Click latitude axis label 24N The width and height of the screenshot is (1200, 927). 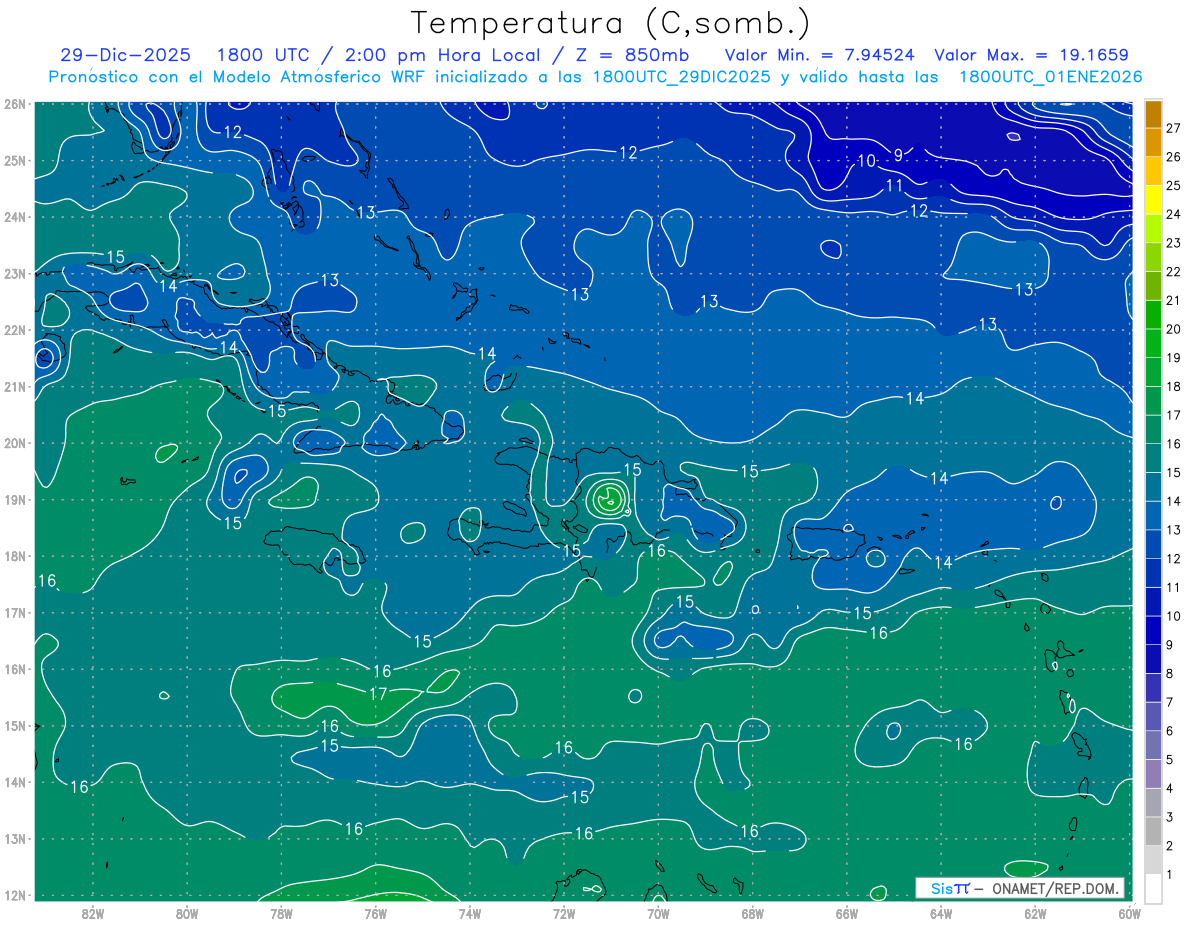[15, 217]
